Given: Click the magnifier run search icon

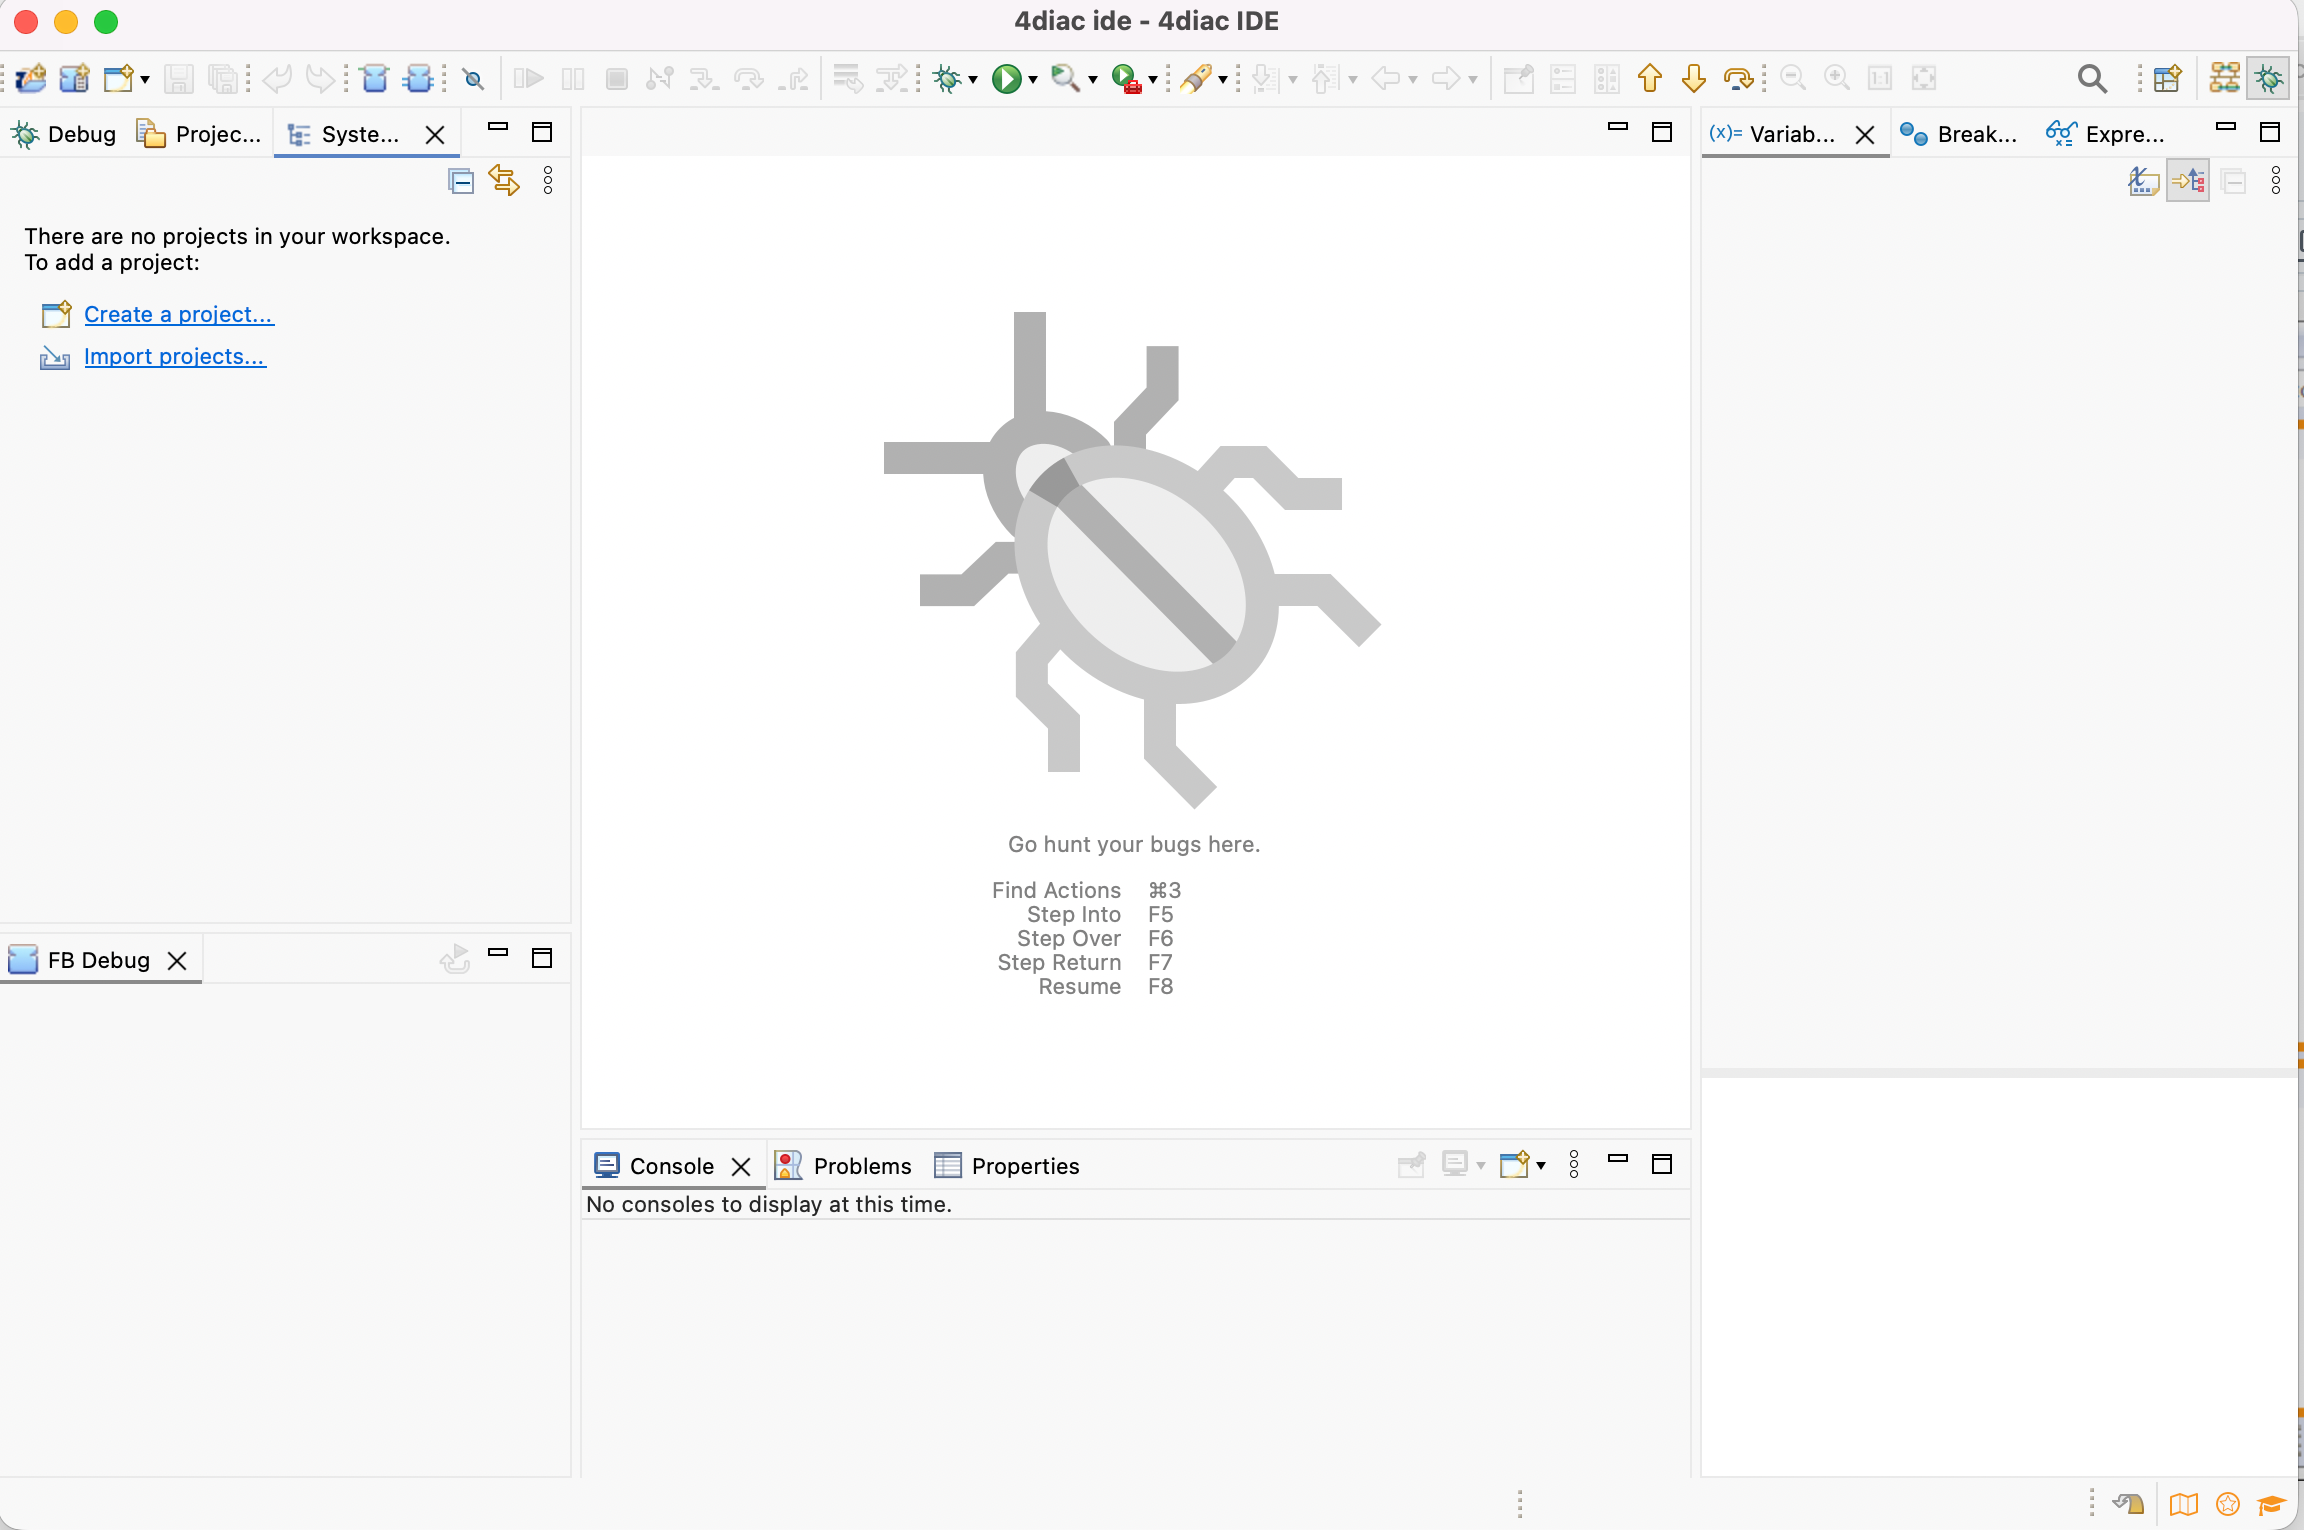Looking at the screenshot, I should [x=1064, y=78].
